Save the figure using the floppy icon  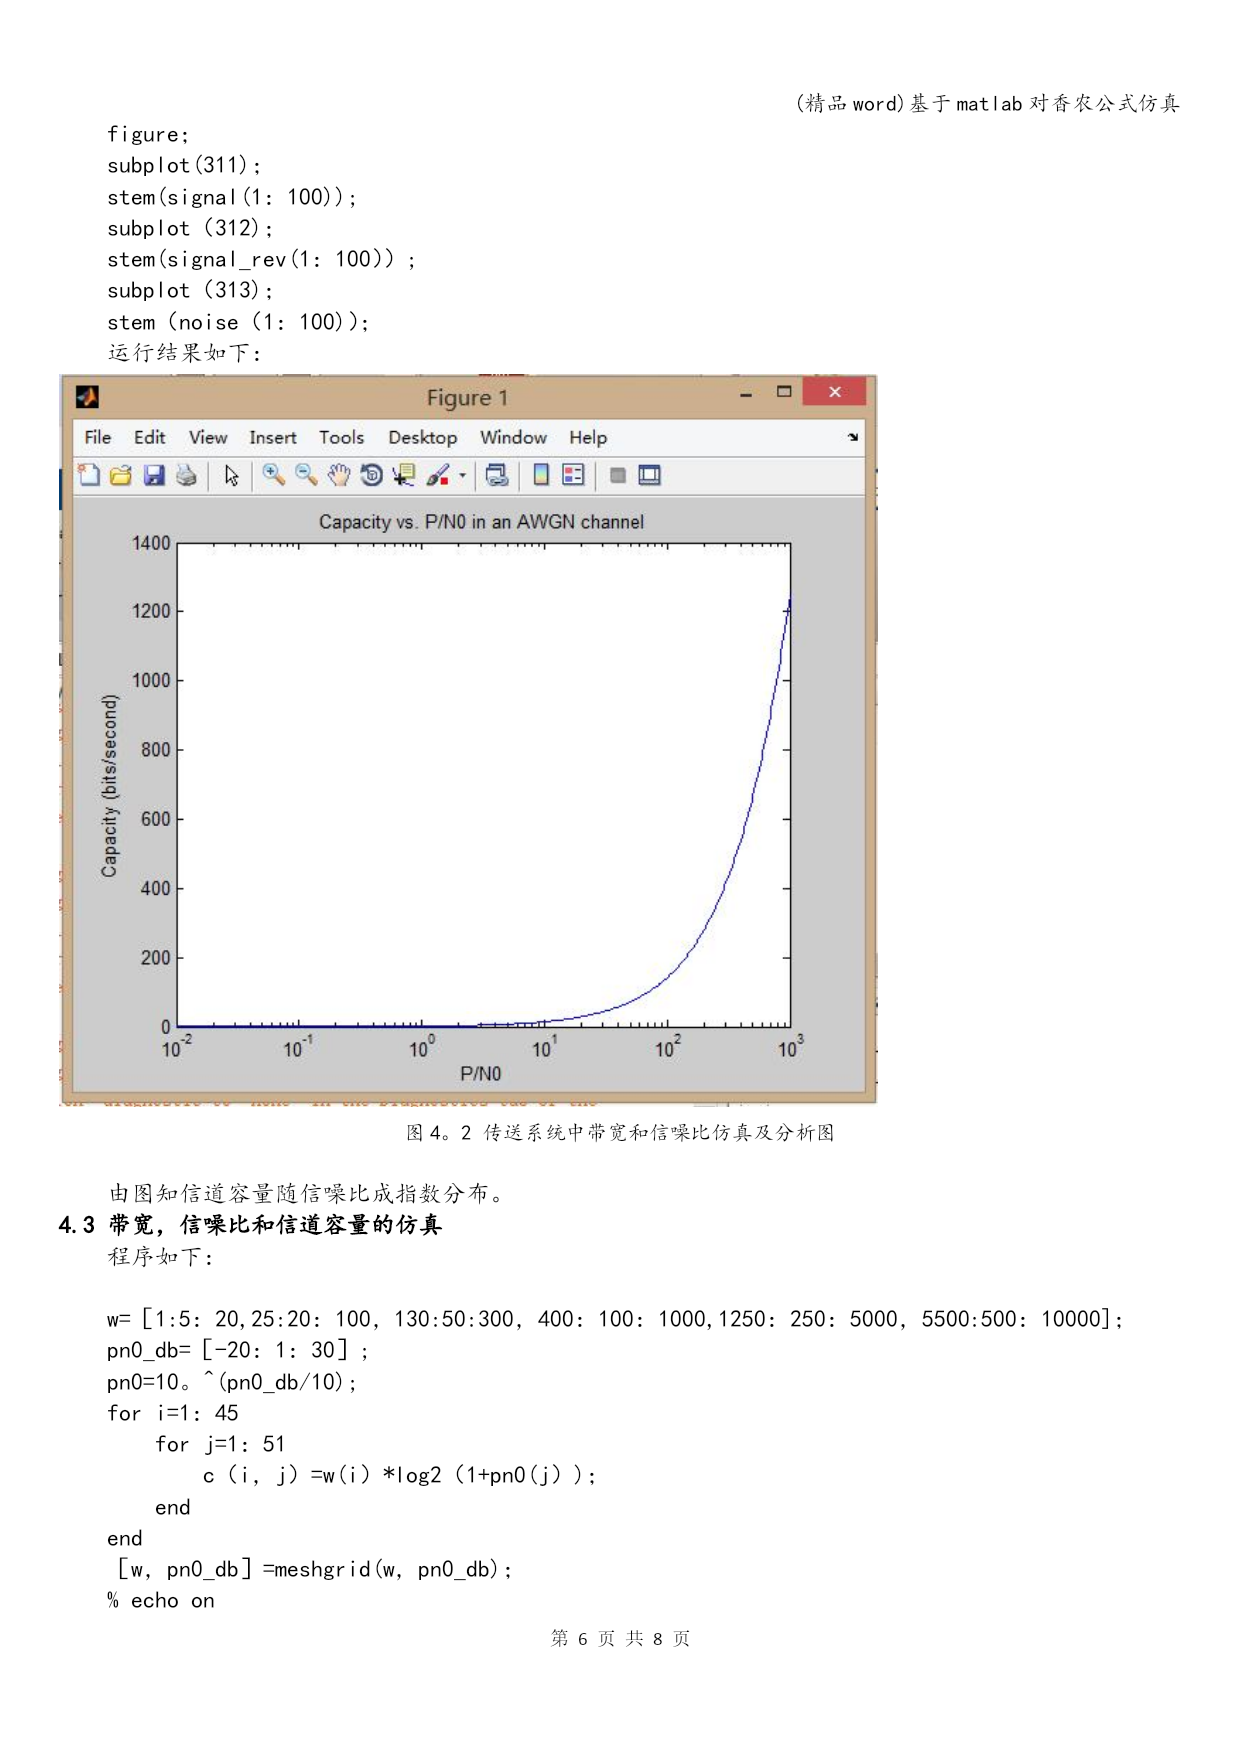coord(154,476)
